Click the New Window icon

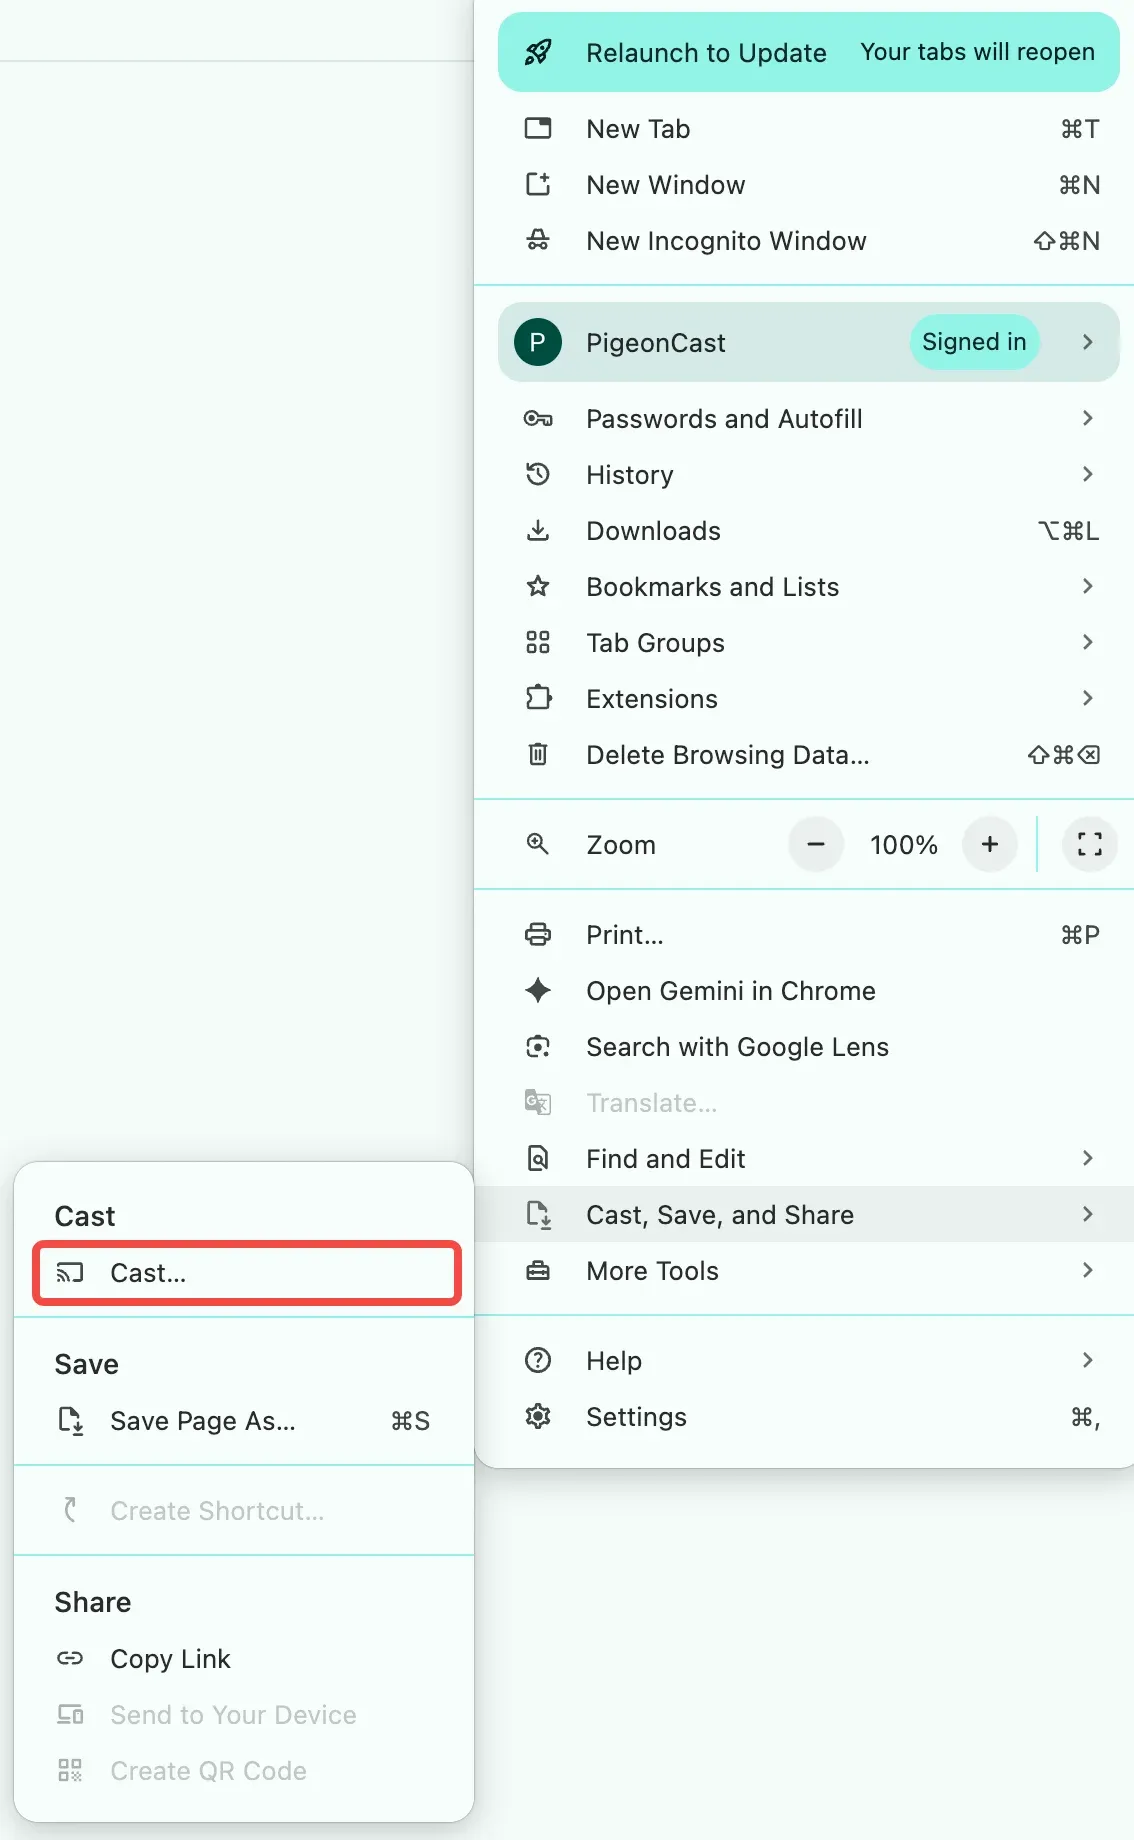(538, 184)
